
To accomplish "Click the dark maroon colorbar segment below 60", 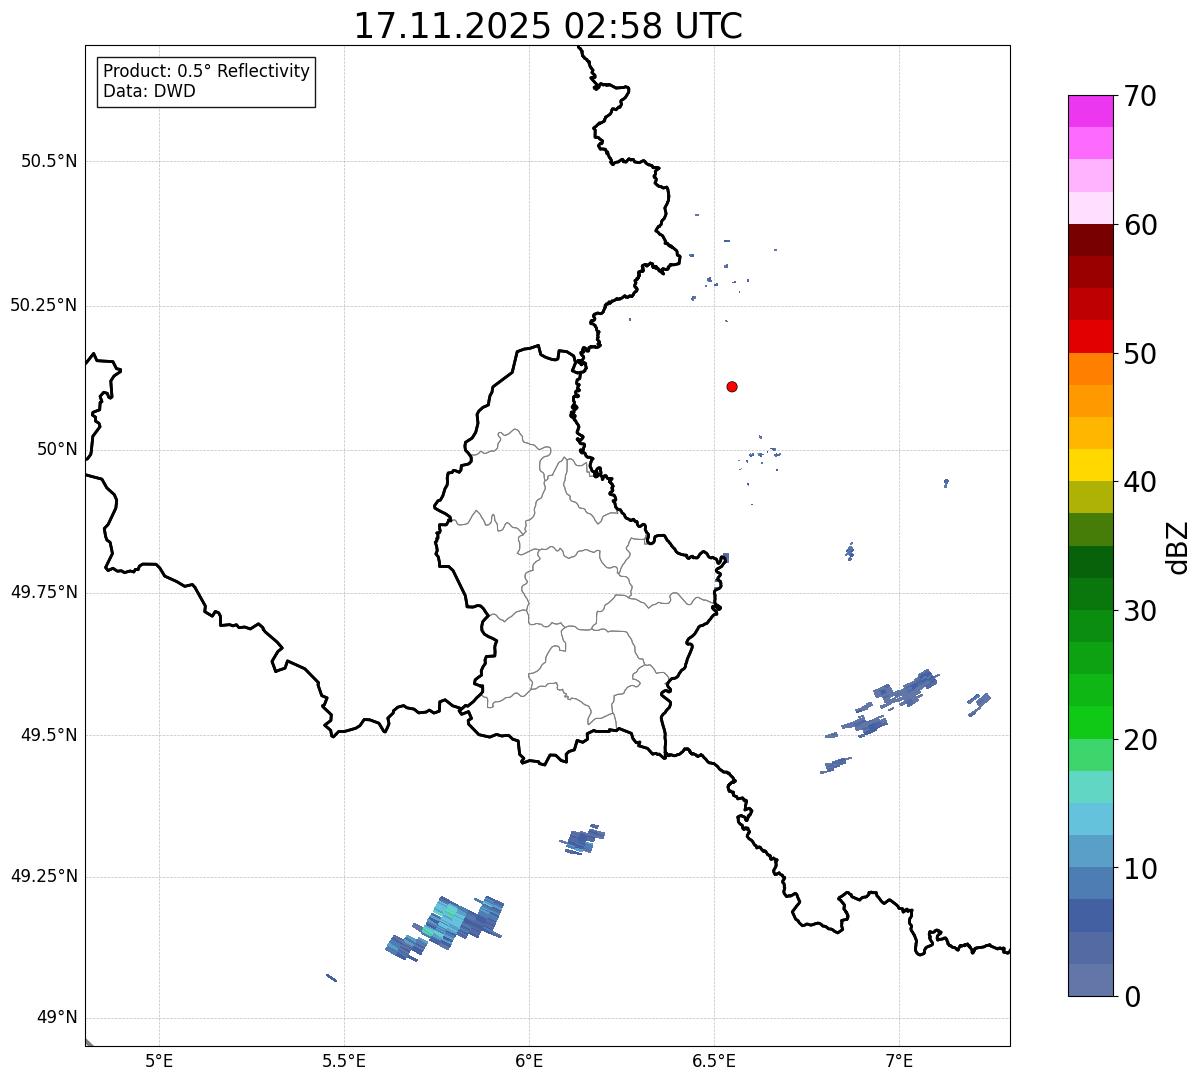I will (x=1090, y=240).
